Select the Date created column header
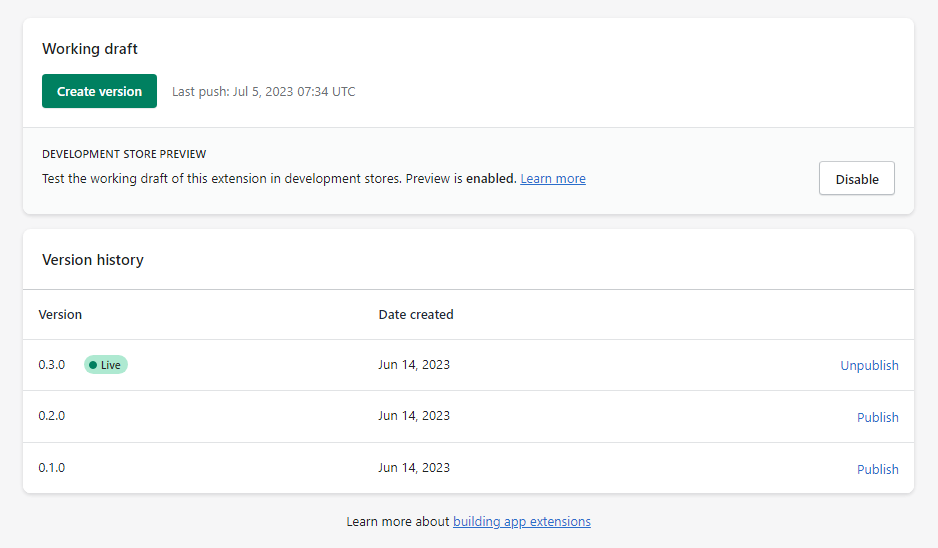 point(415,314)
